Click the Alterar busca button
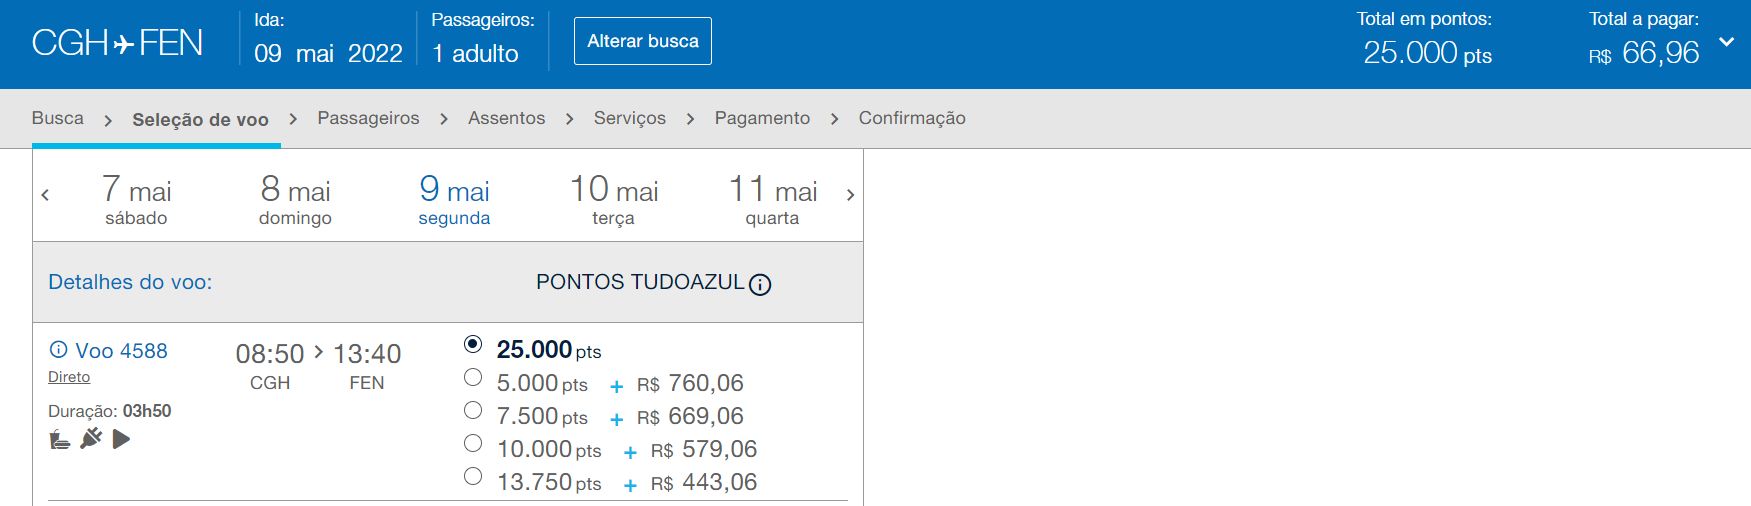 tap(642, 41)
